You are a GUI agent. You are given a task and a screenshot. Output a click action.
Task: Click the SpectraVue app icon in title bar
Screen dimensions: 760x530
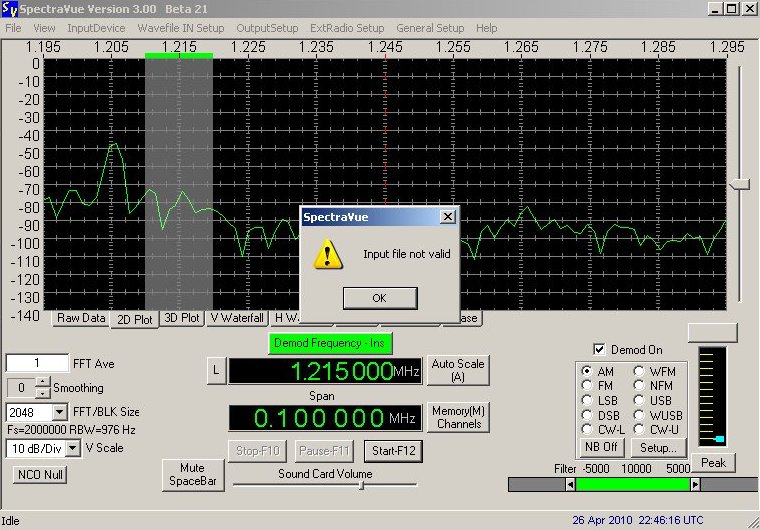pyautogui.click(x=9, y=8)
